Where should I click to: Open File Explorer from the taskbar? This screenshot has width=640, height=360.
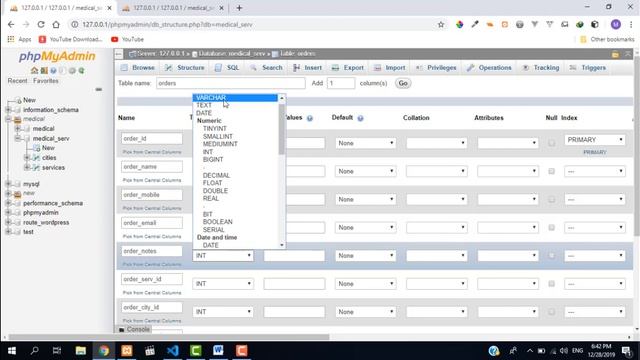[x=80, y=351]
